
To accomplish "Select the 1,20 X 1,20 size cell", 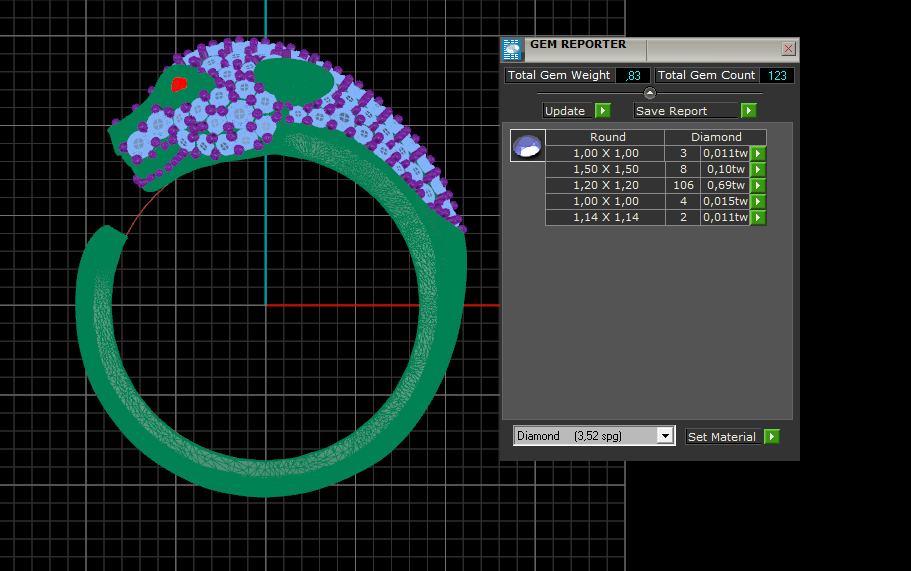I will [605, 186].
